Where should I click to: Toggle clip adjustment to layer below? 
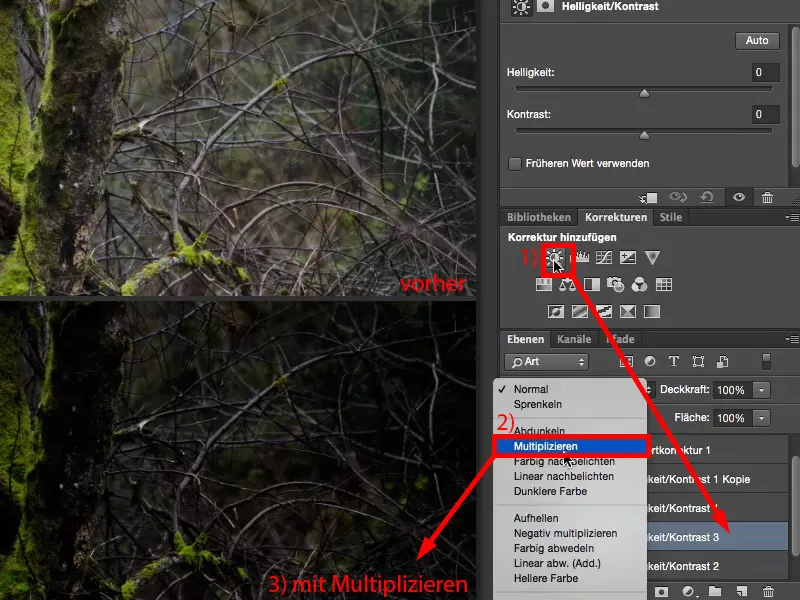coord(648,197)
